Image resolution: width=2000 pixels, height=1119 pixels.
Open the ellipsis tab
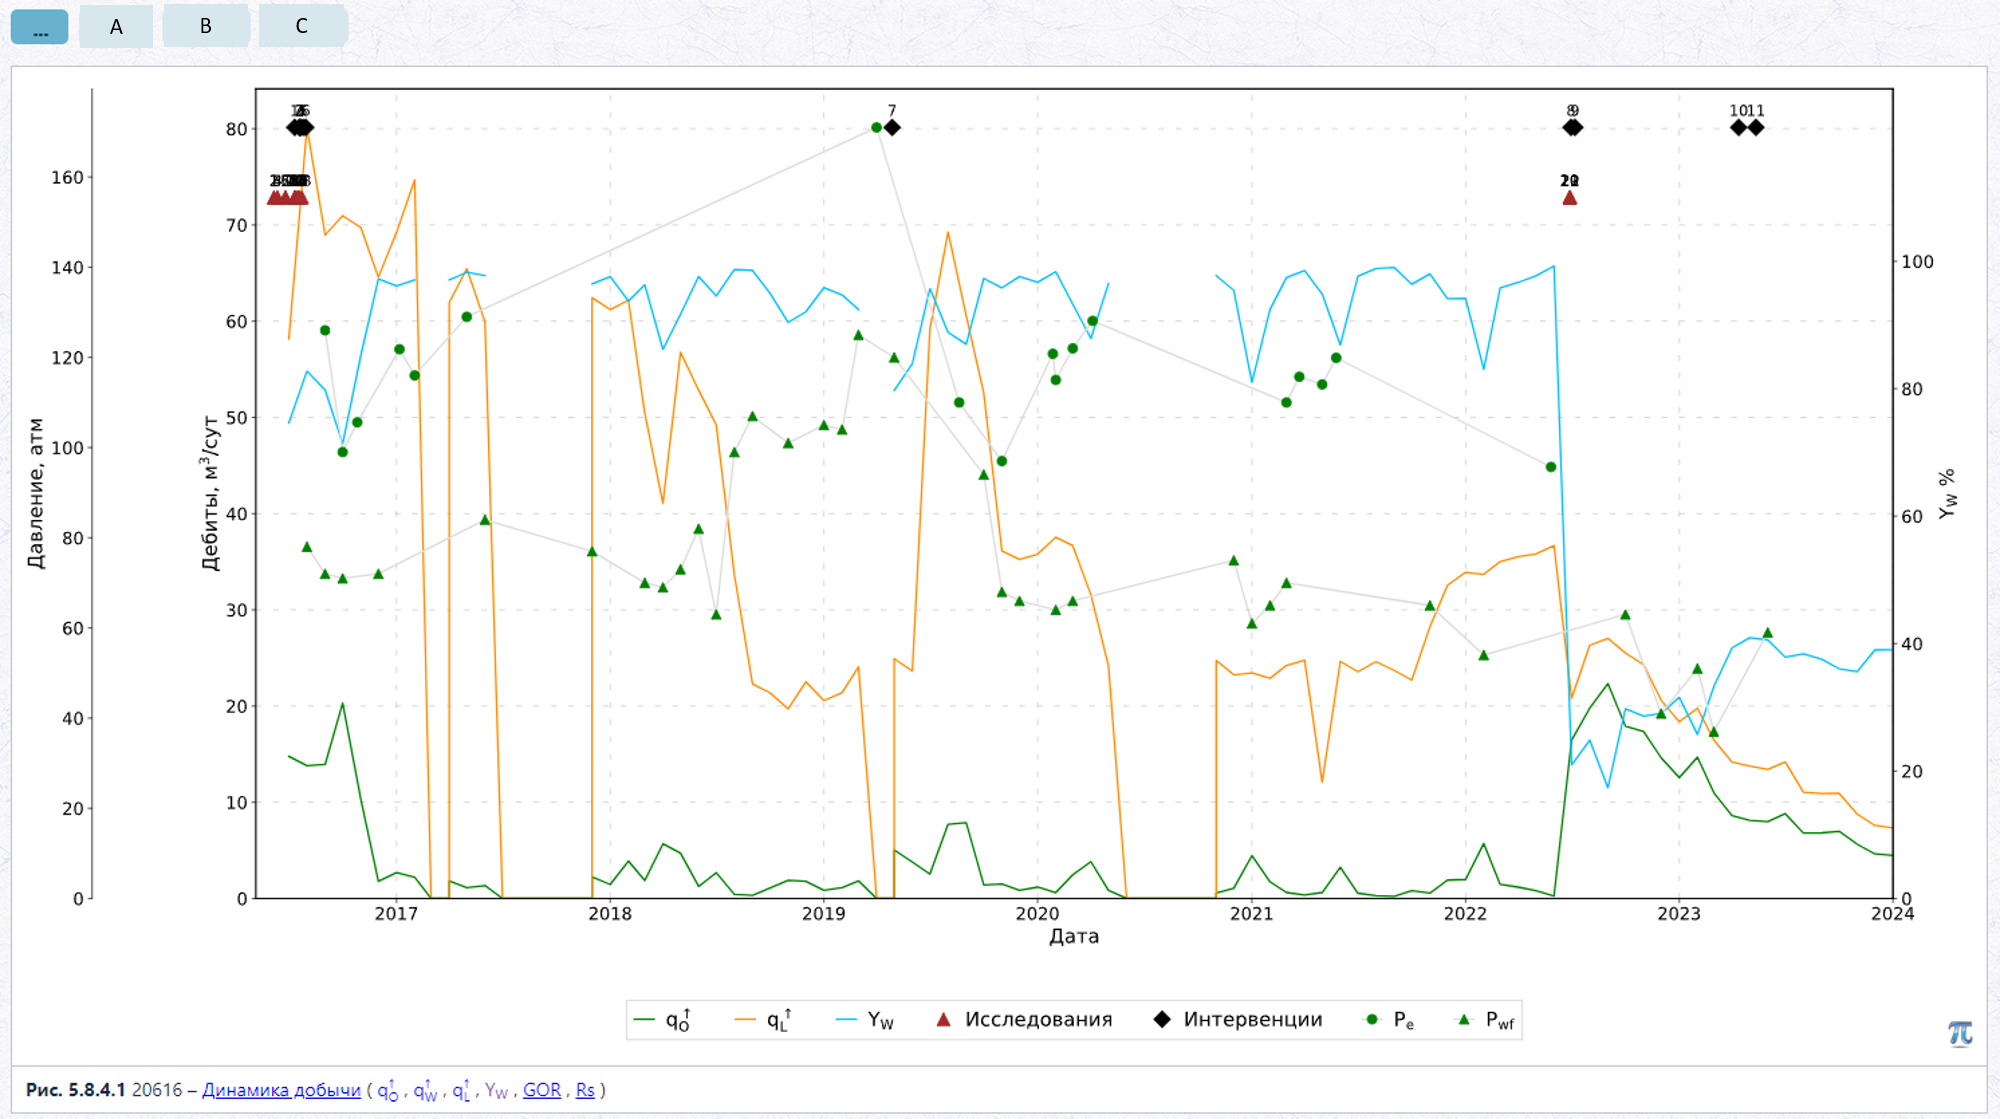40,26
